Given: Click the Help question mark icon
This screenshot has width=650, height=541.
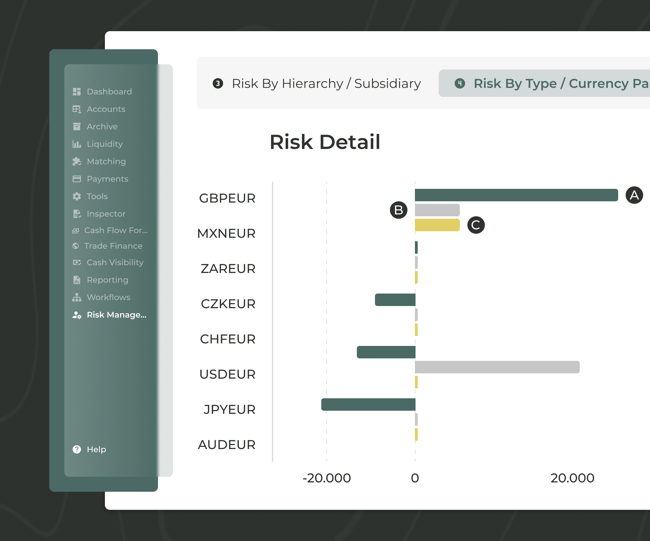Looking at the screenshot, I should (77, 449).
